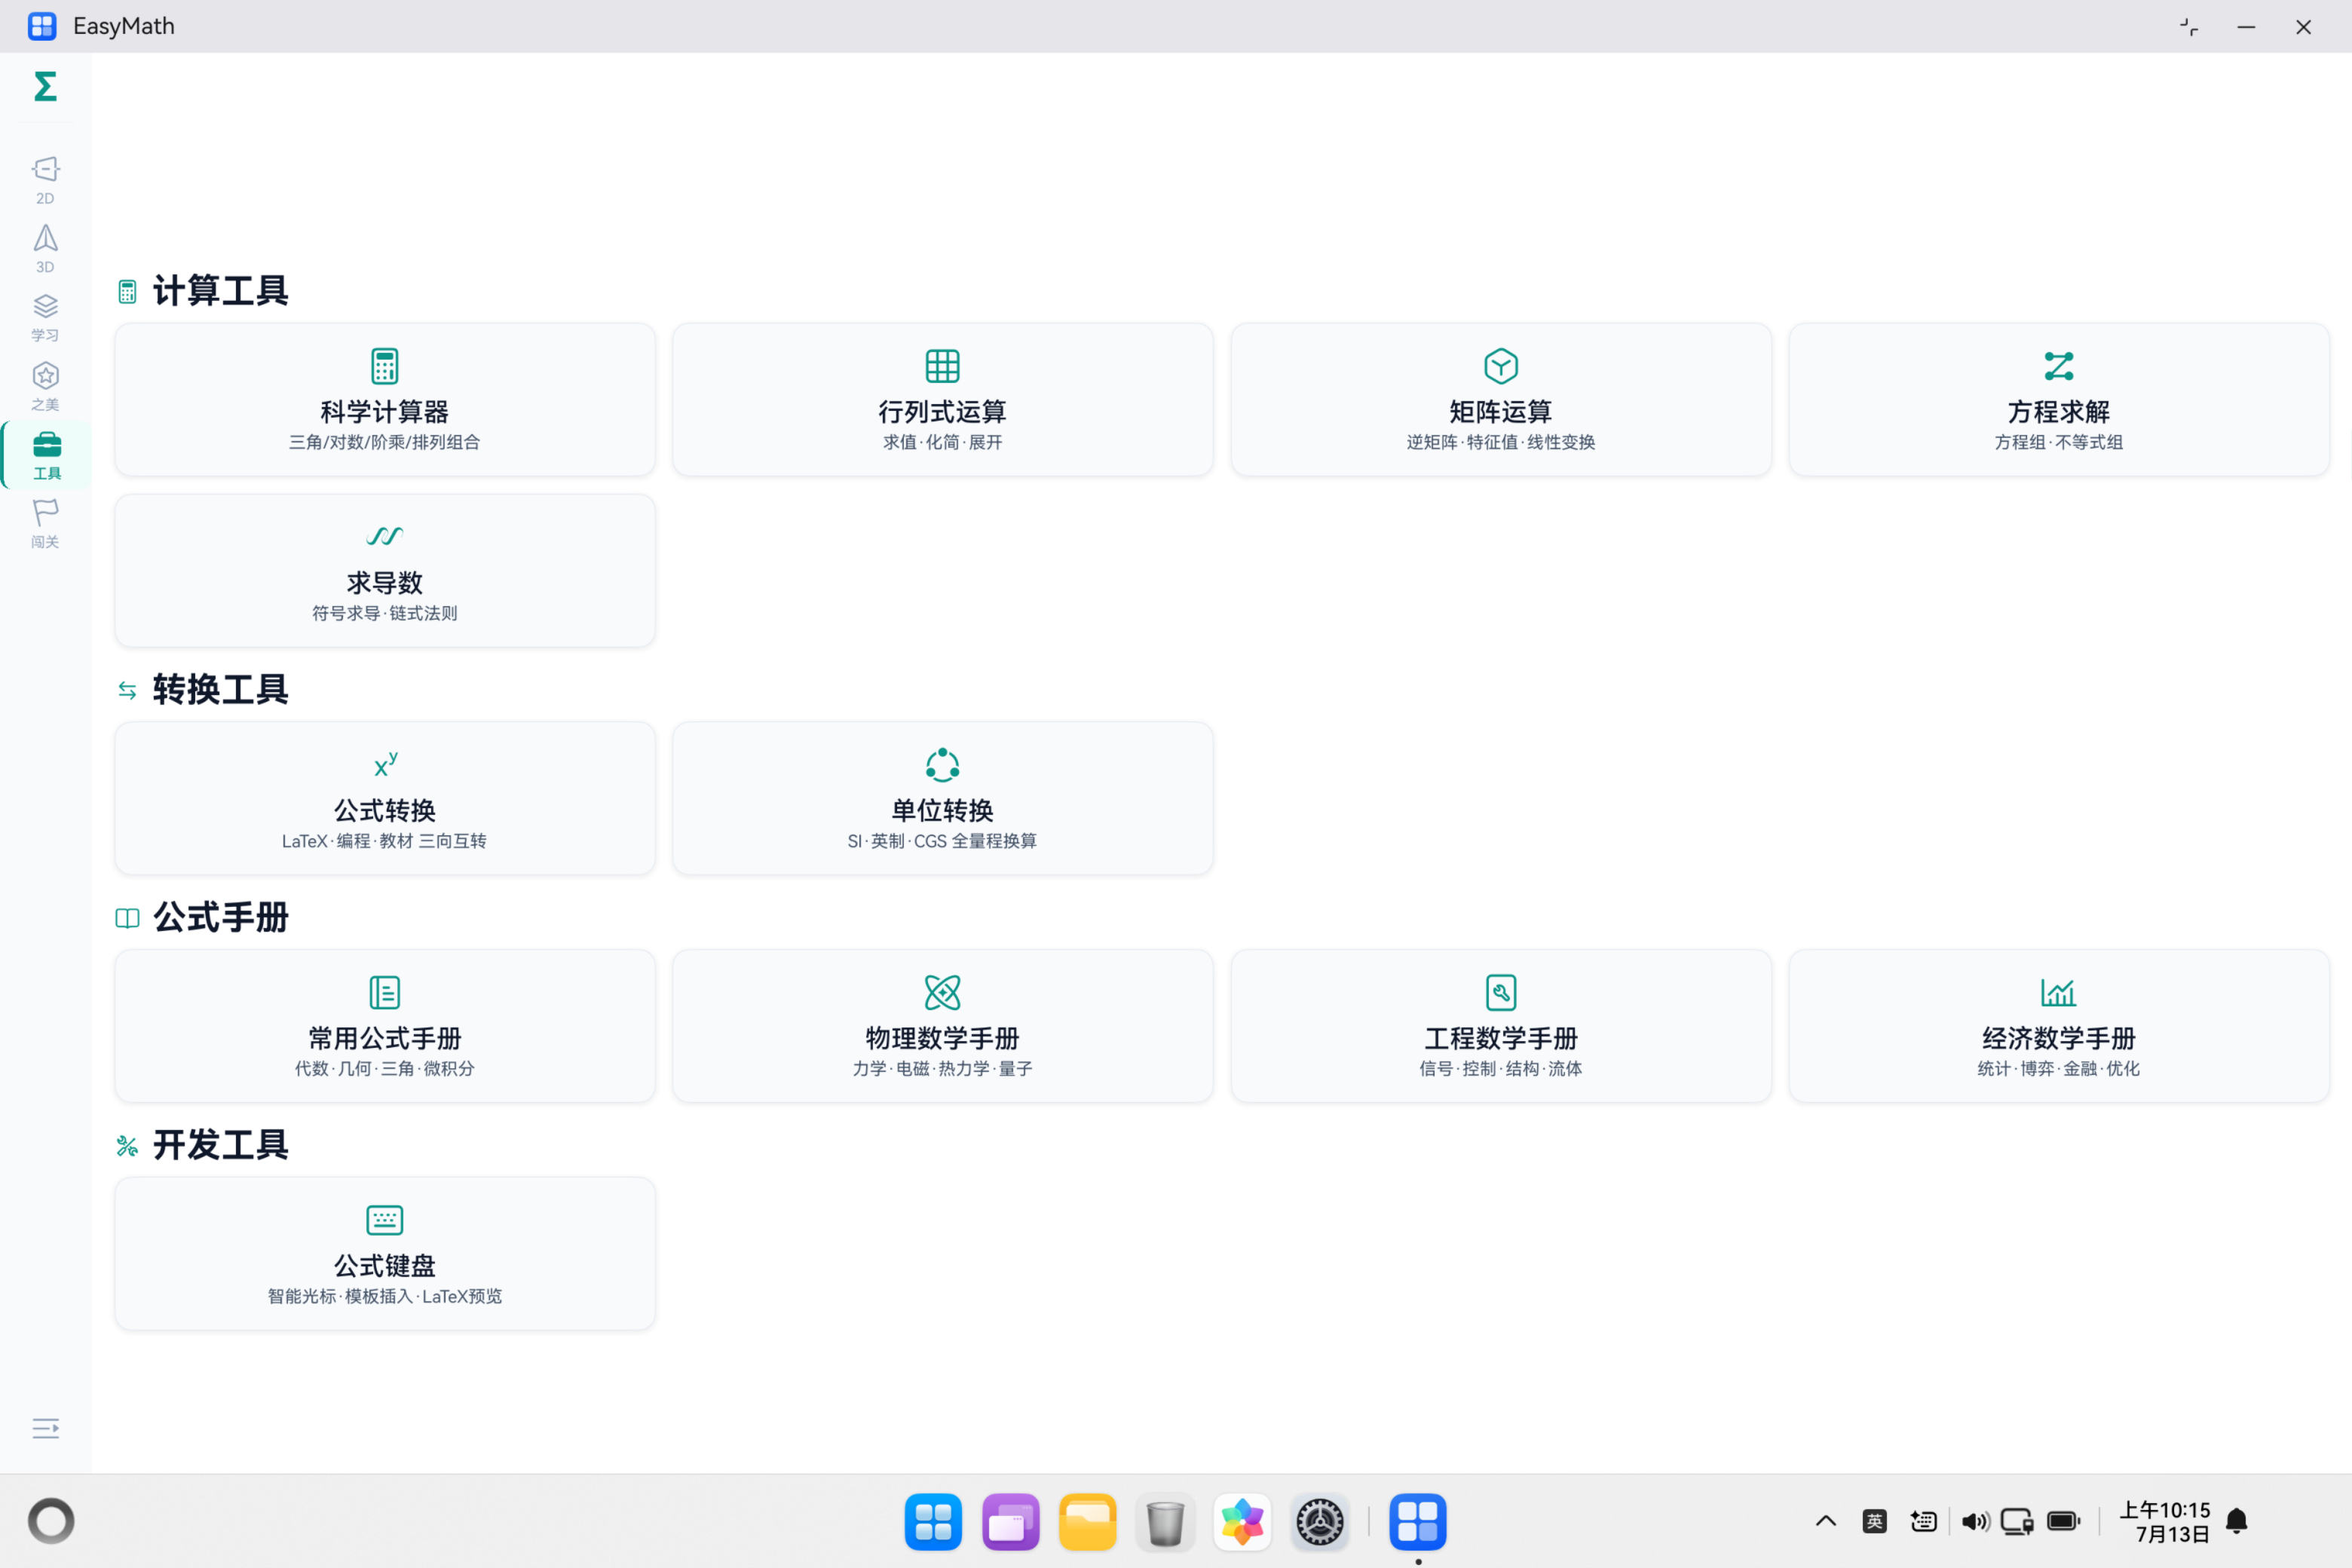Viewport: 2352px width, 1568px height.
Task: Open the blue app grid in the dock
Action: click(933, 1522)
